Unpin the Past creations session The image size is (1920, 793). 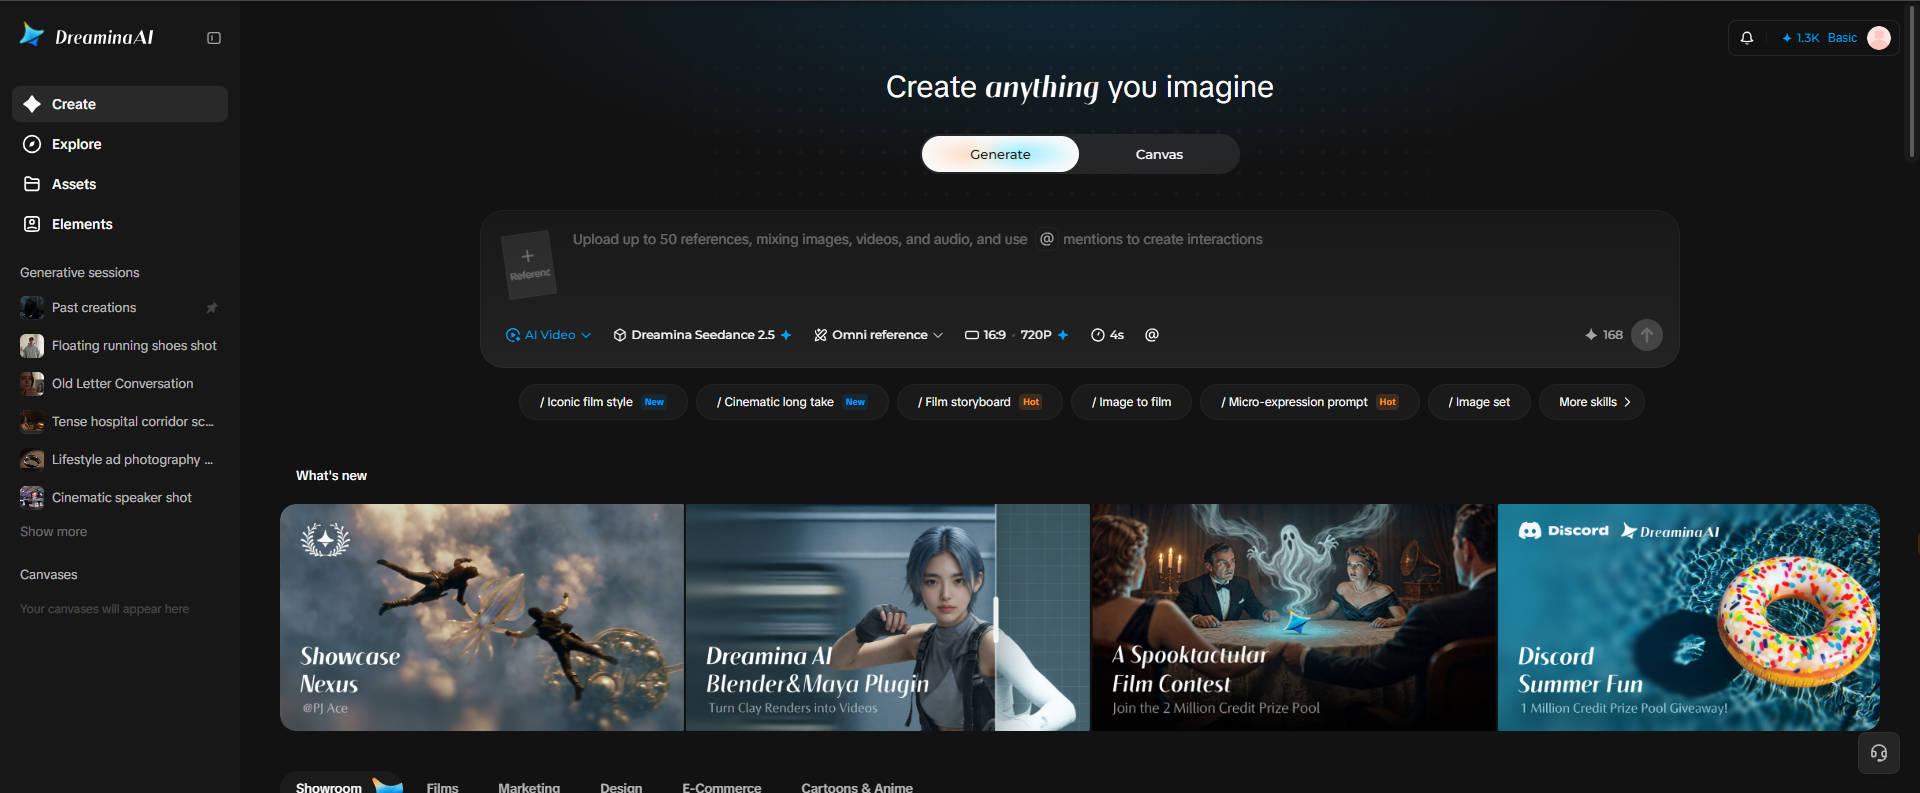pos(211,308)
